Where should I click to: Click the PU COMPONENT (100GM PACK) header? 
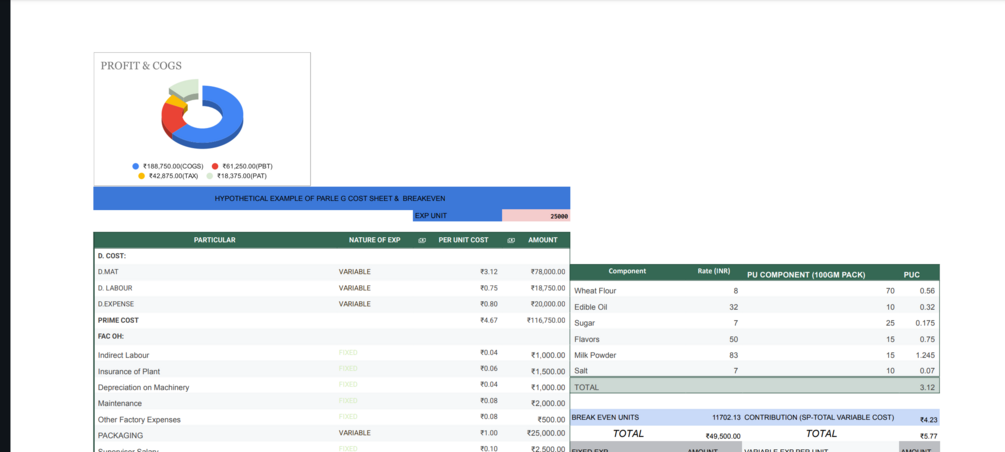(806, 275)
